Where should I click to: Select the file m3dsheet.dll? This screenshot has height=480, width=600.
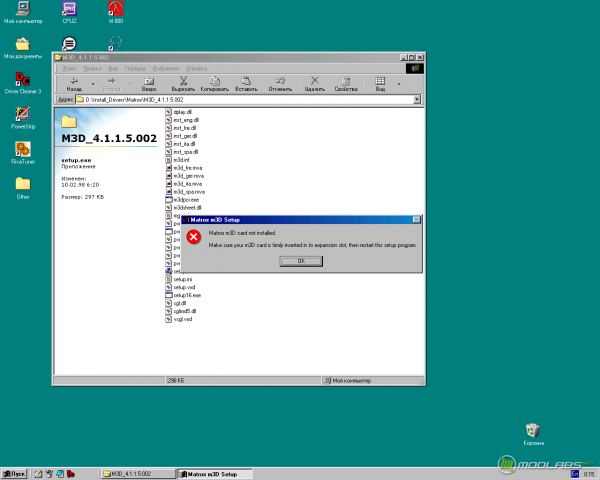coord(183,207)
